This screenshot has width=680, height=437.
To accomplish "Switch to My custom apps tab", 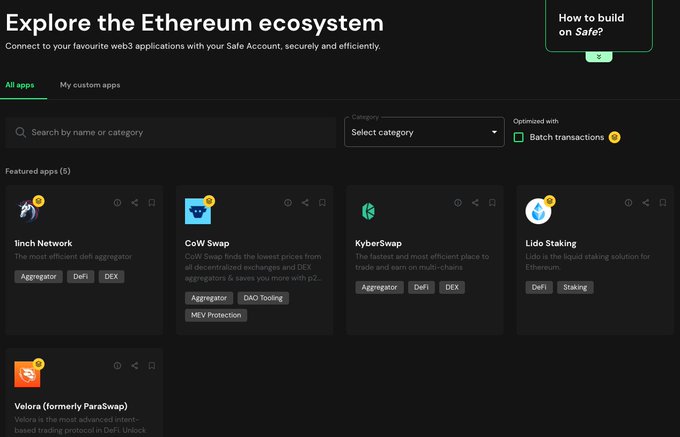I will coord(90,85).
